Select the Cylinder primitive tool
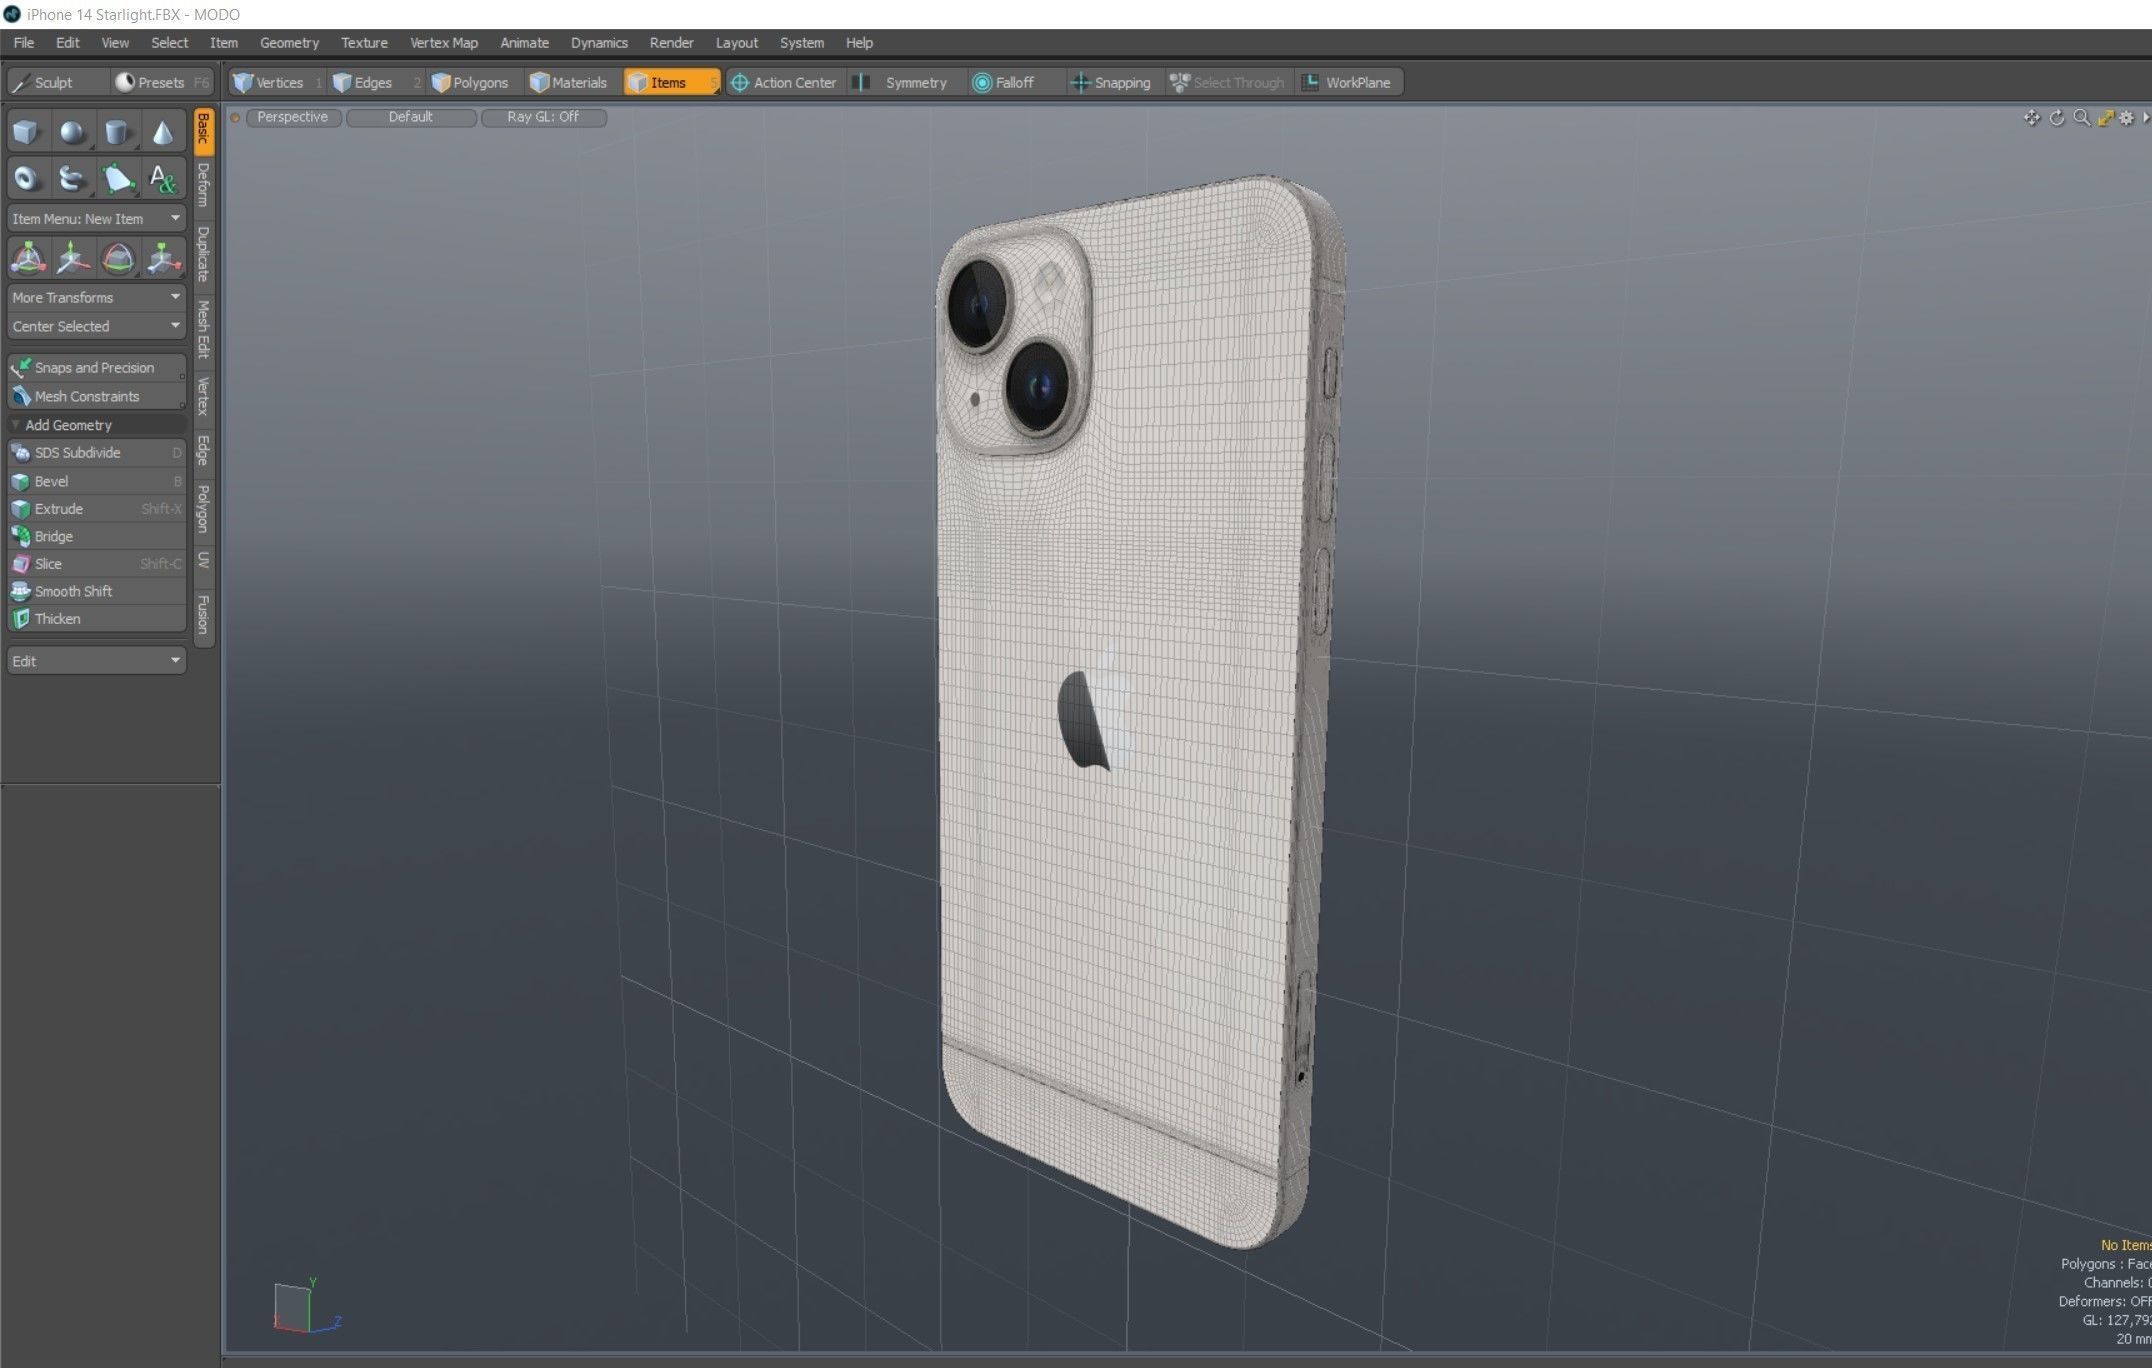The height and width of the screenshot is (1368, 2152). point(117,132)
